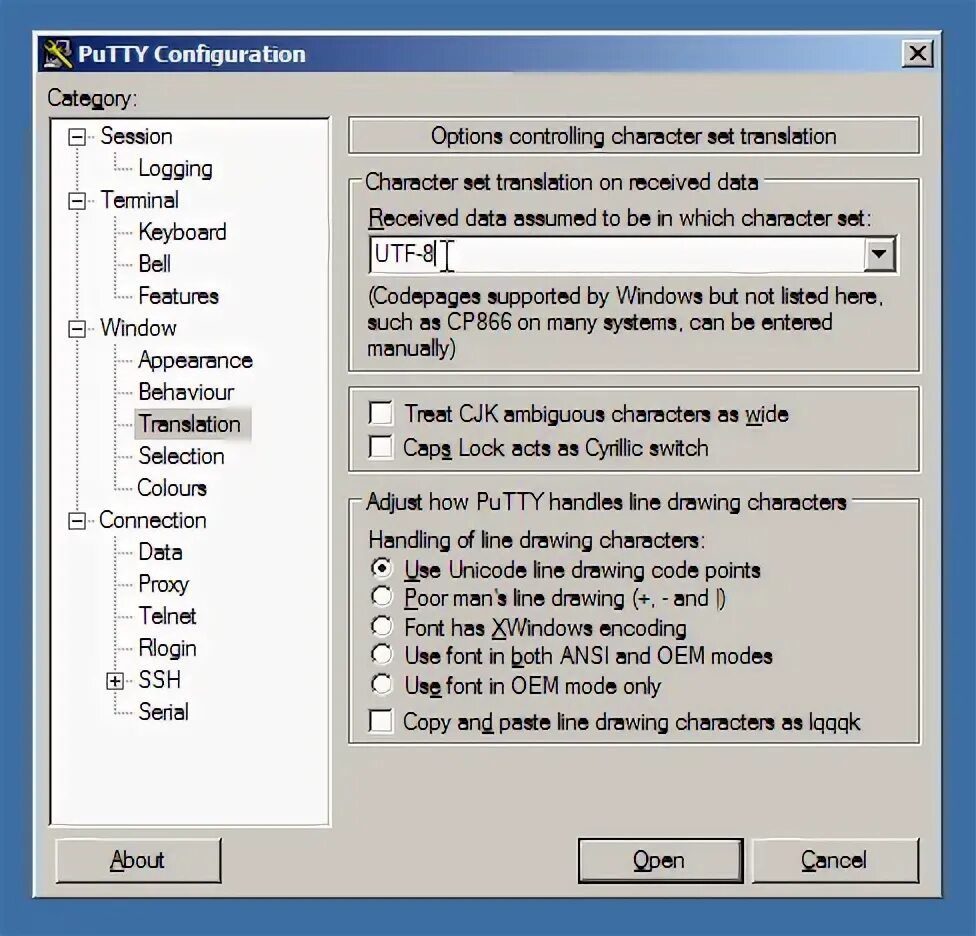Open the Proxy category

(x=164, y=584)
